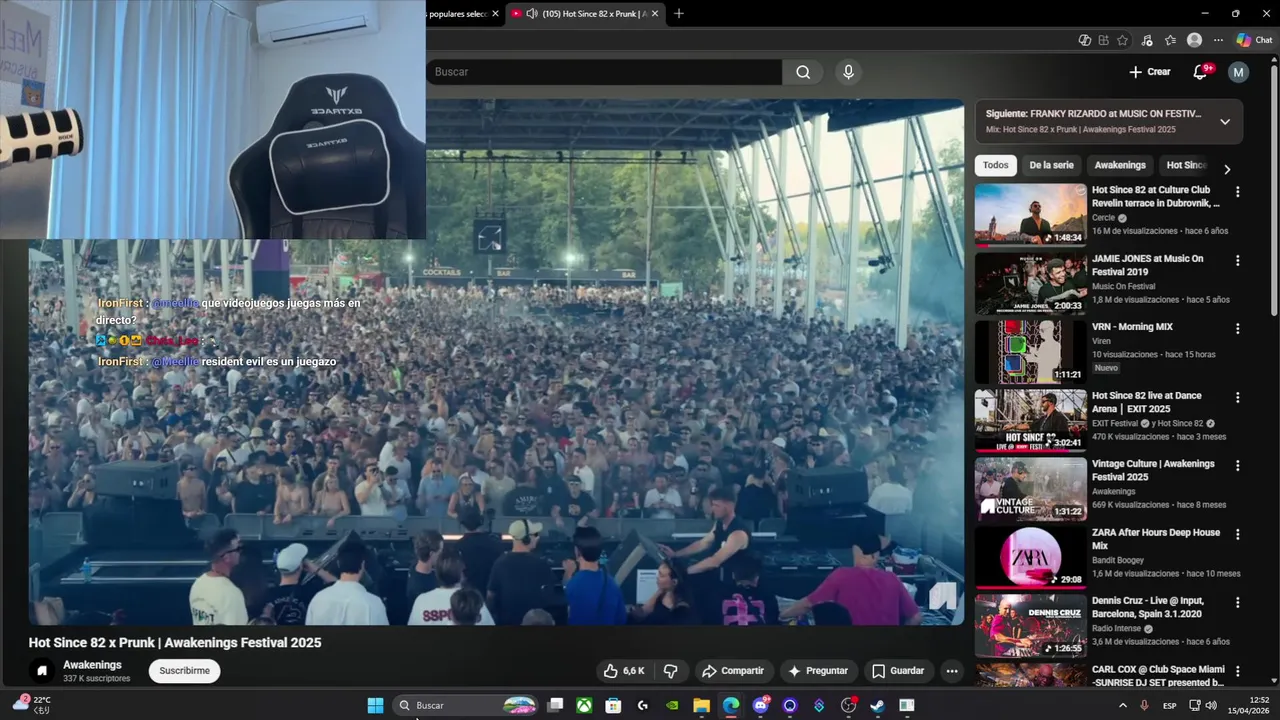Open options for Vintage Culture Awakenings video
Viewport: 1280px width, 720px height.
click(1237, 465)
